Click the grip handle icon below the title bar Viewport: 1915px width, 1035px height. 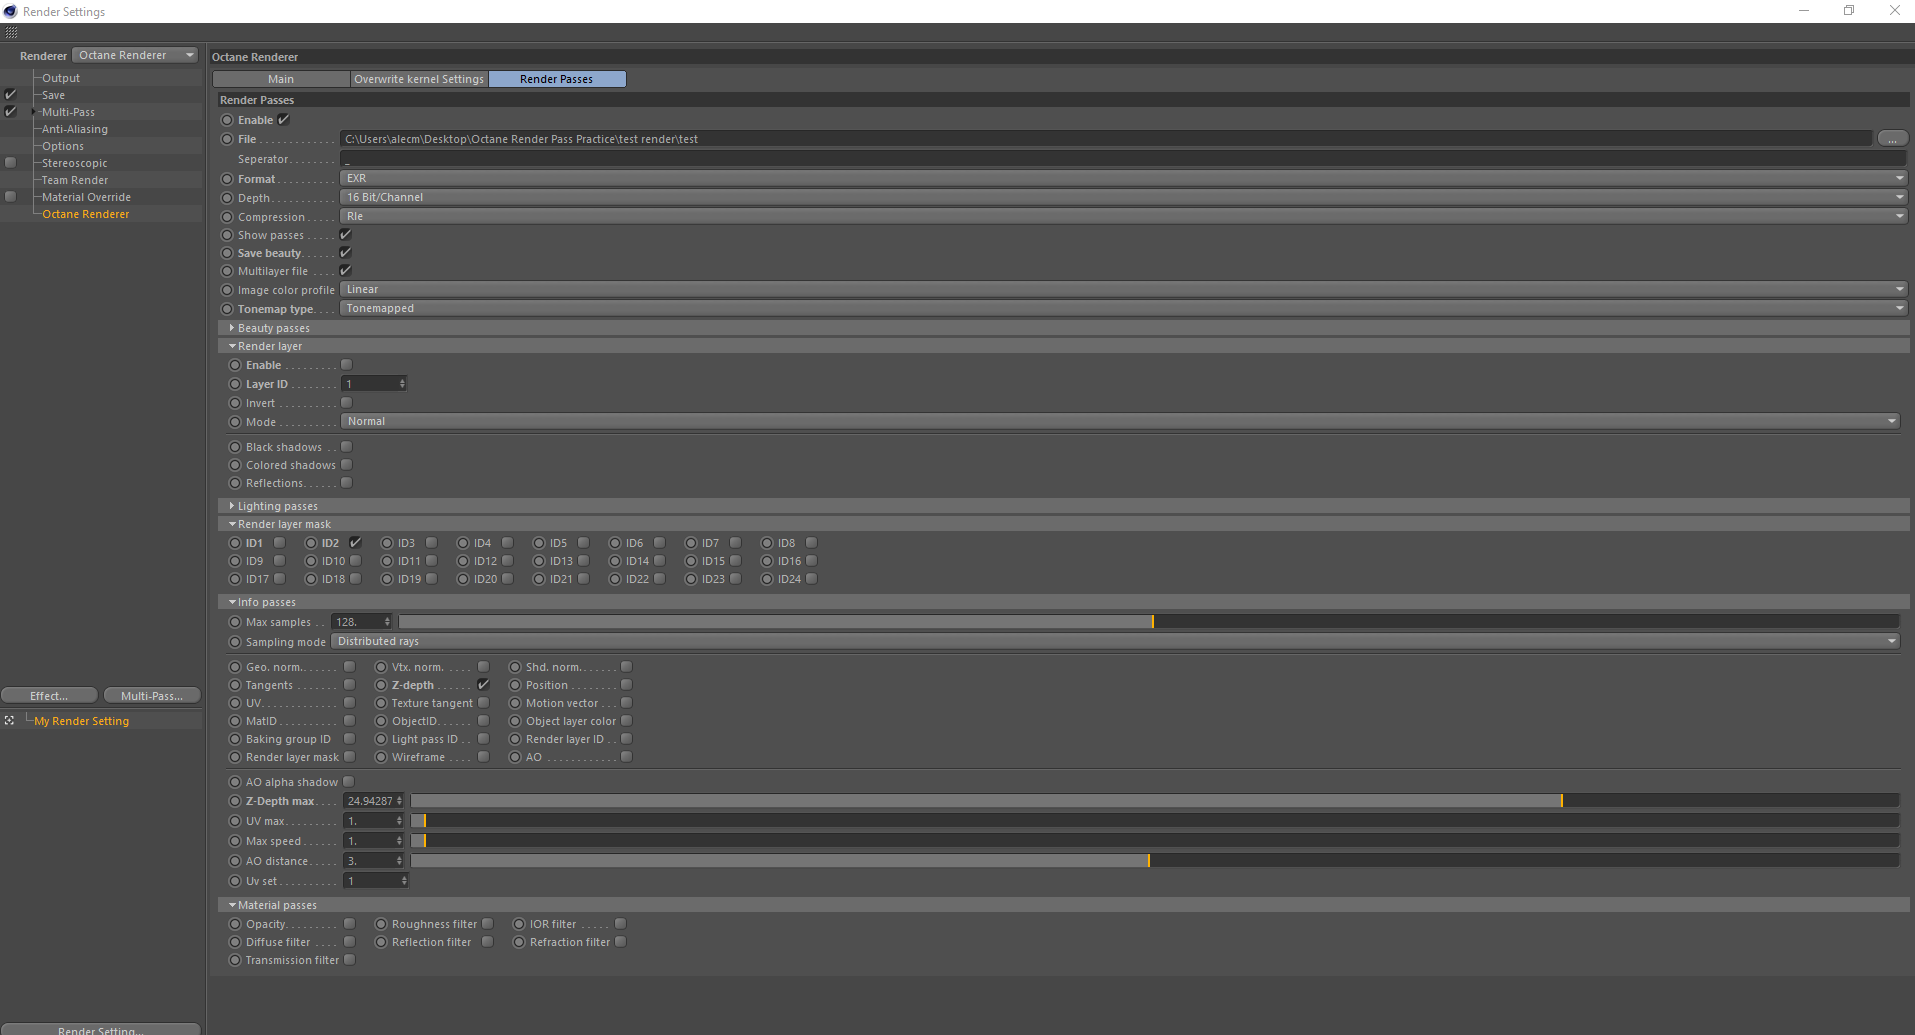(x=11, y=33)
